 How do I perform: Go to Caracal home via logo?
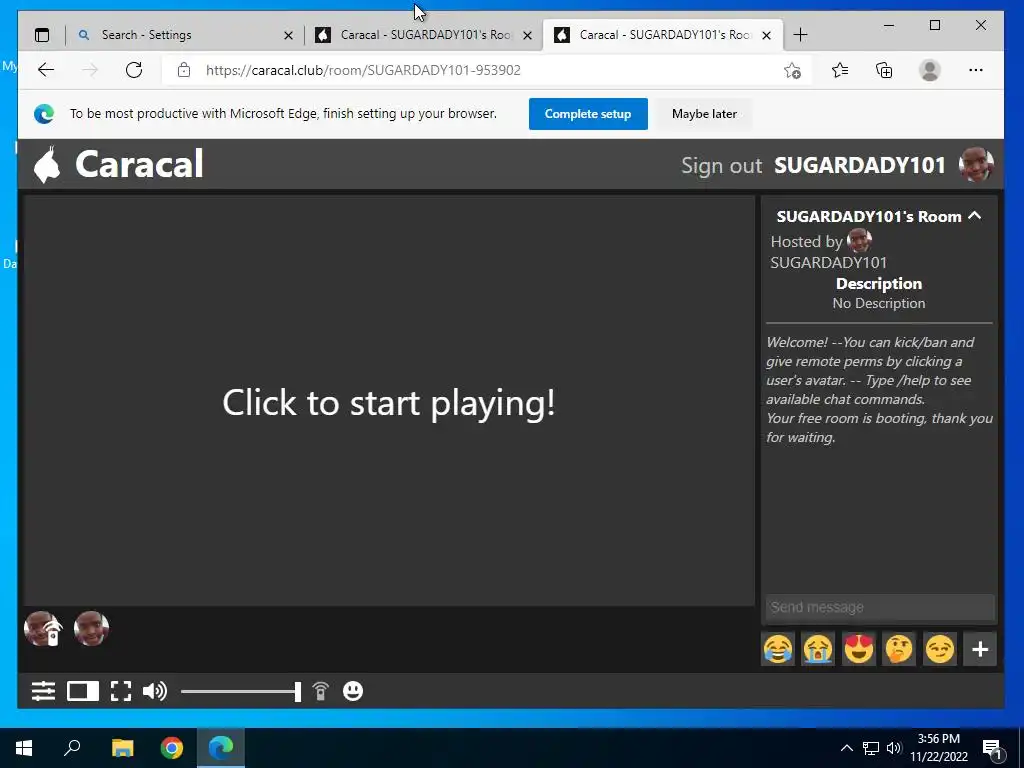pyautogui.click(x=119, y=164)
